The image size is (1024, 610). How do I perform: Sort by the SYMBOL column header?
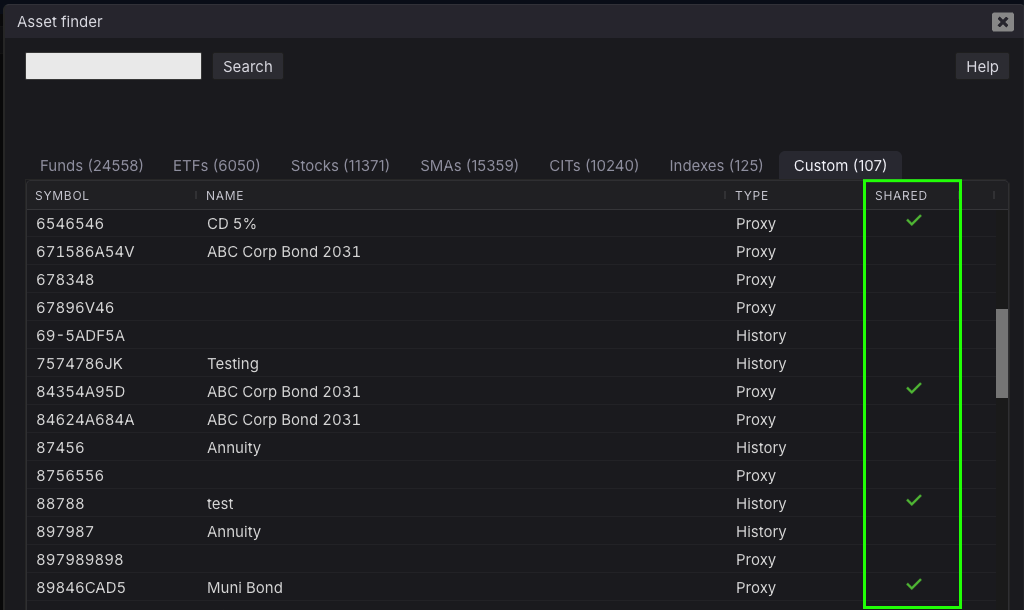coord(62,196)
